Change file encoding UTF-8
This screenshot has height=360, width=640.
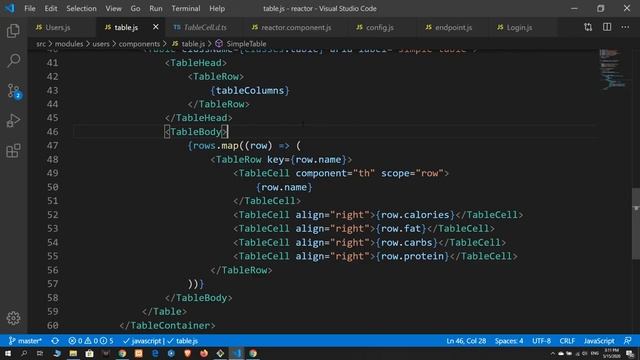(x=541, y=341)
